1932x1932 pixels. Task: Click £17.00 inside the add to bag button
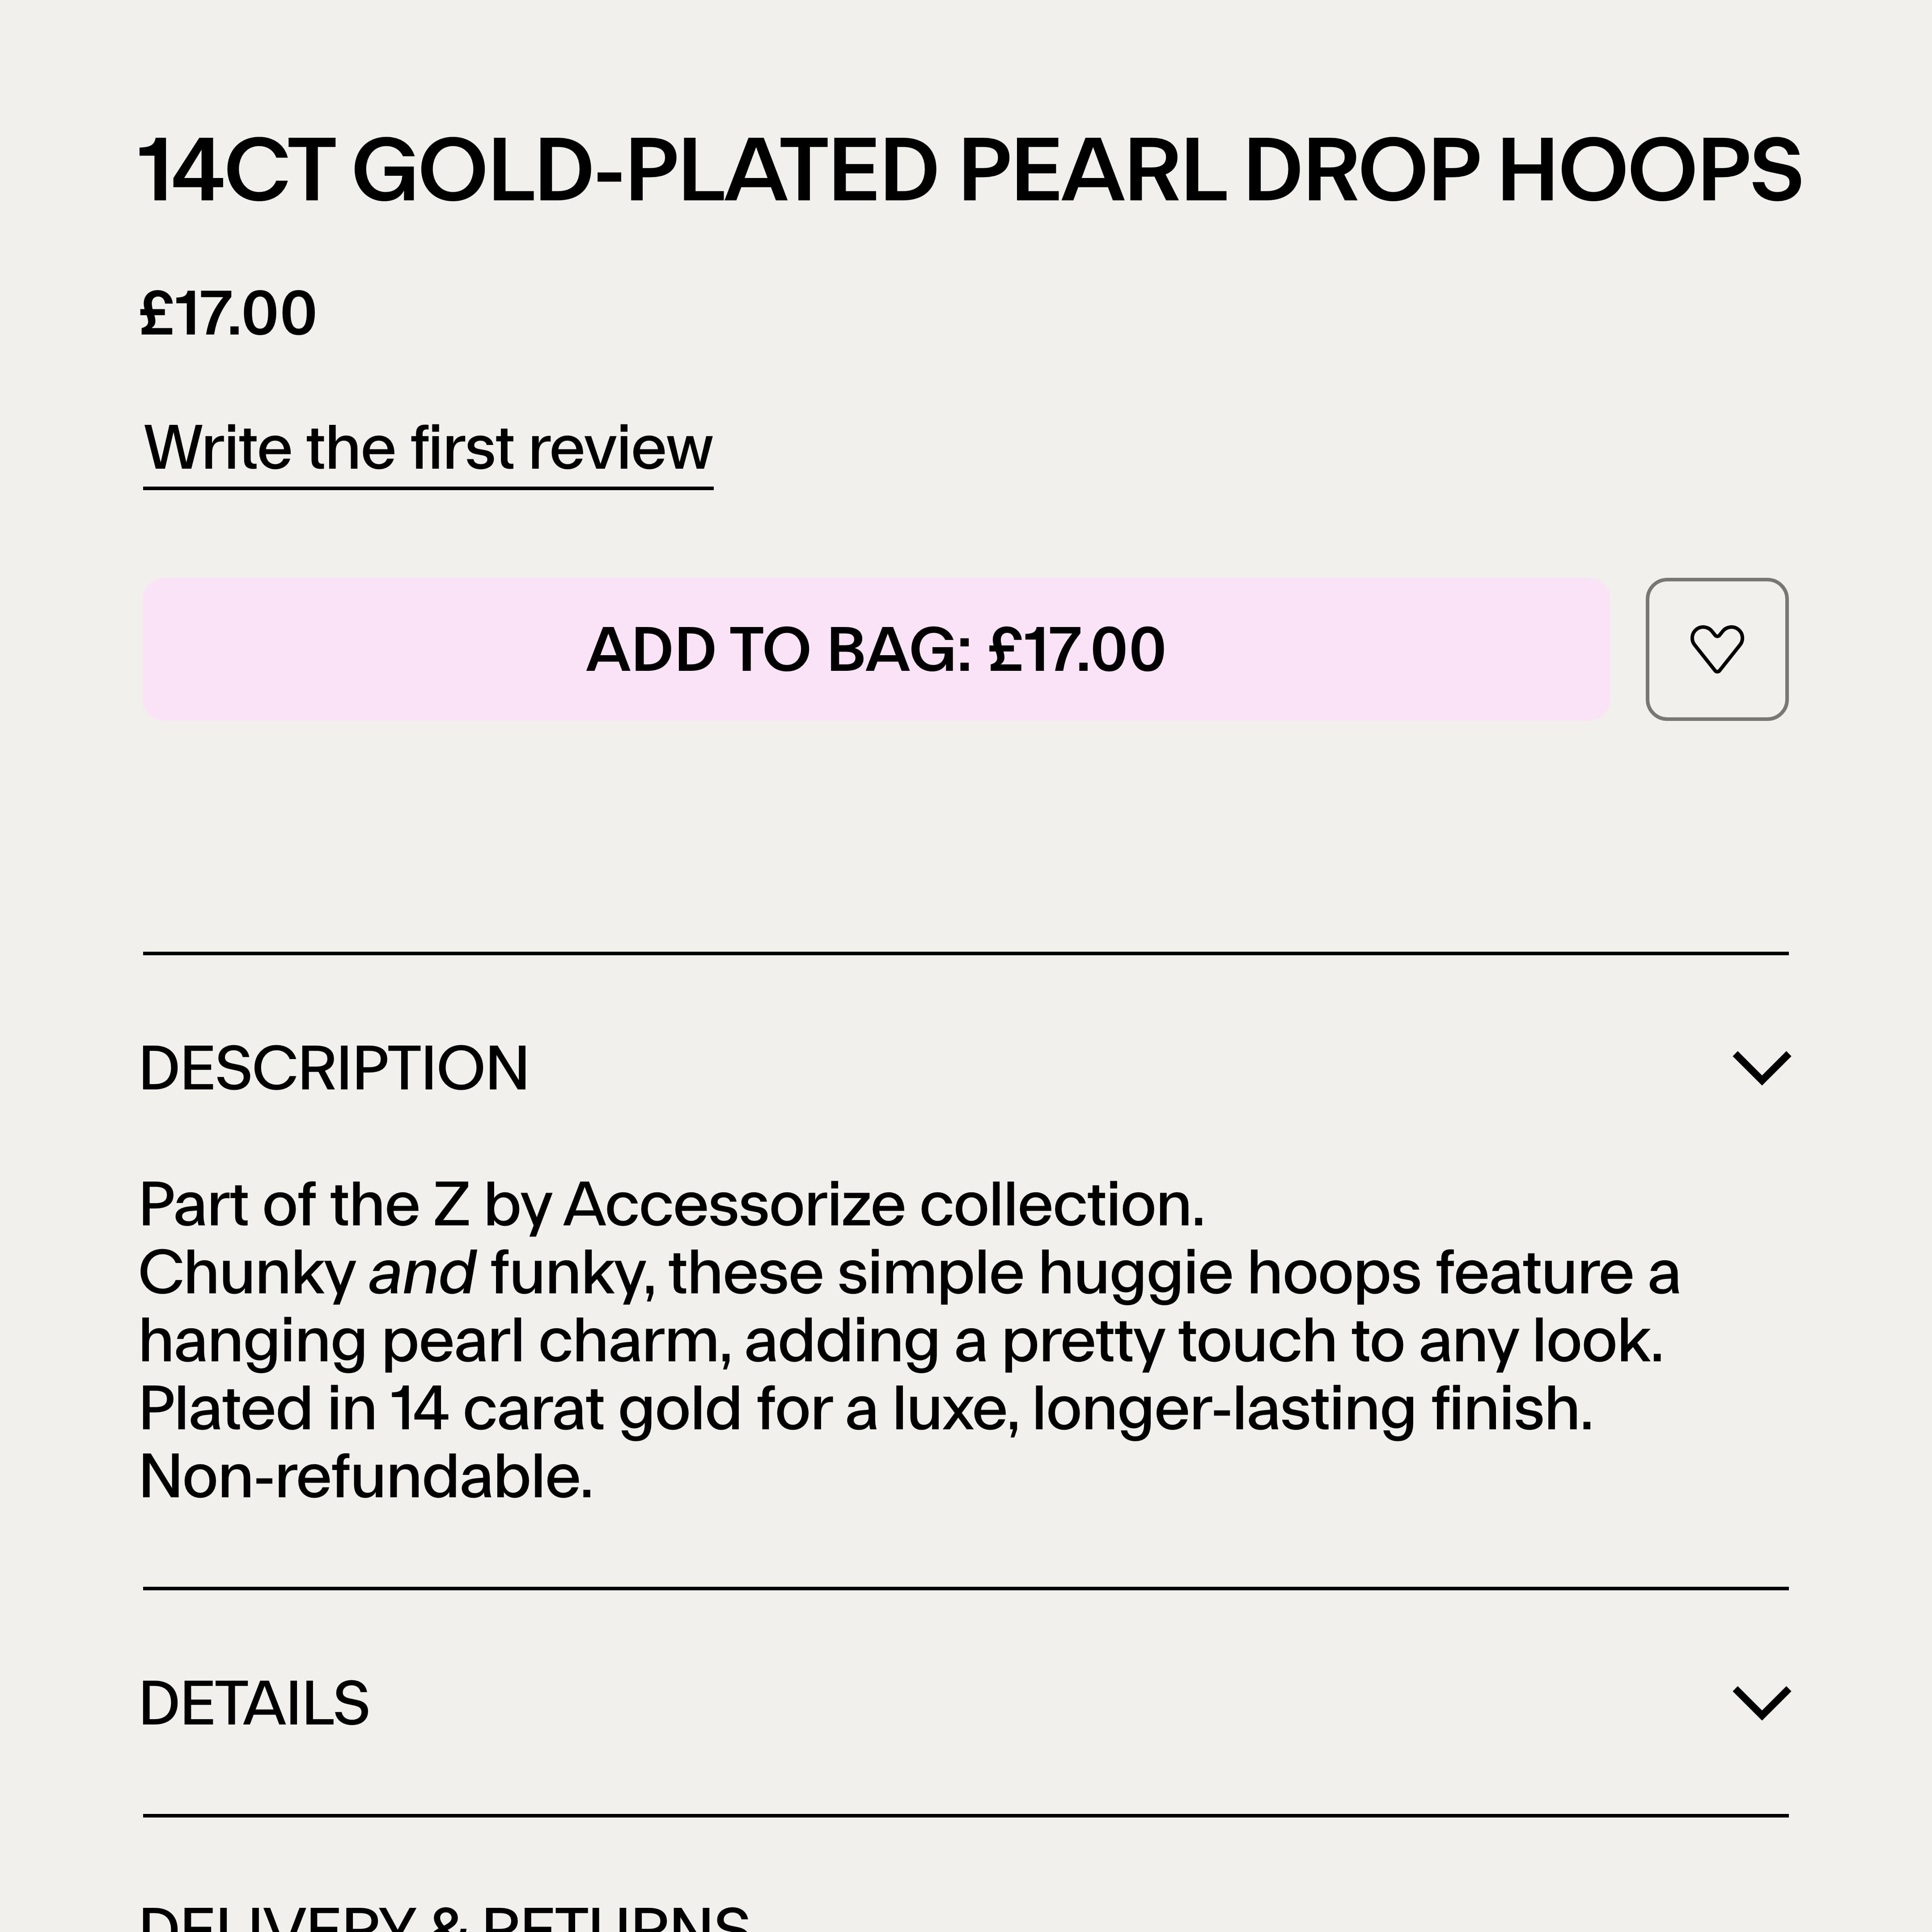(1077, 650)
